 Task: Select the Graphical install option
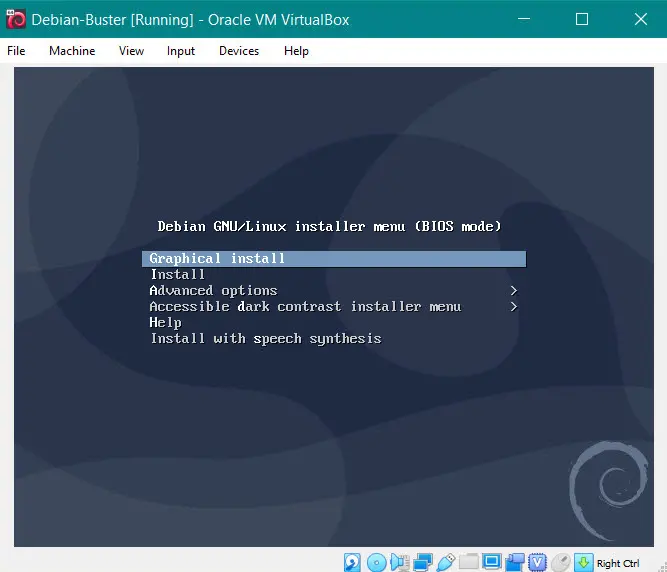(x=334, y=259)
